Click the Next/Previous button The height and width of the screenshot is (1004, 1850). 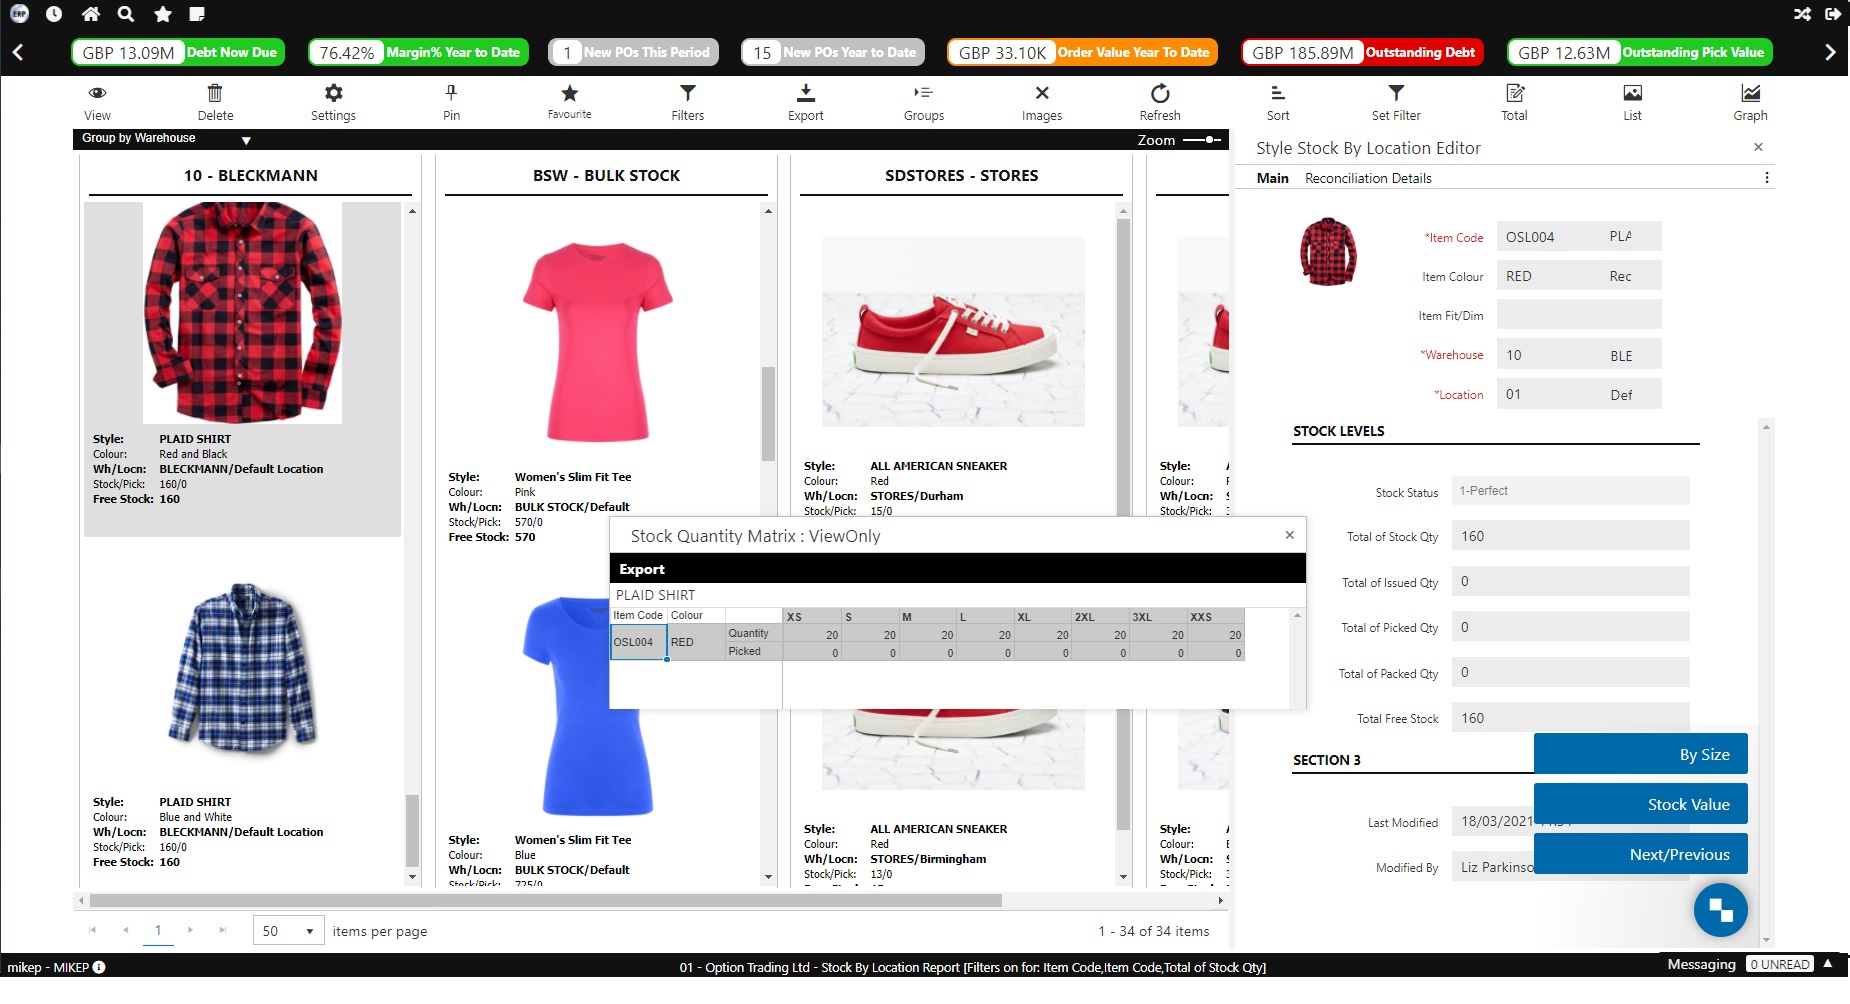[1640, 854]
